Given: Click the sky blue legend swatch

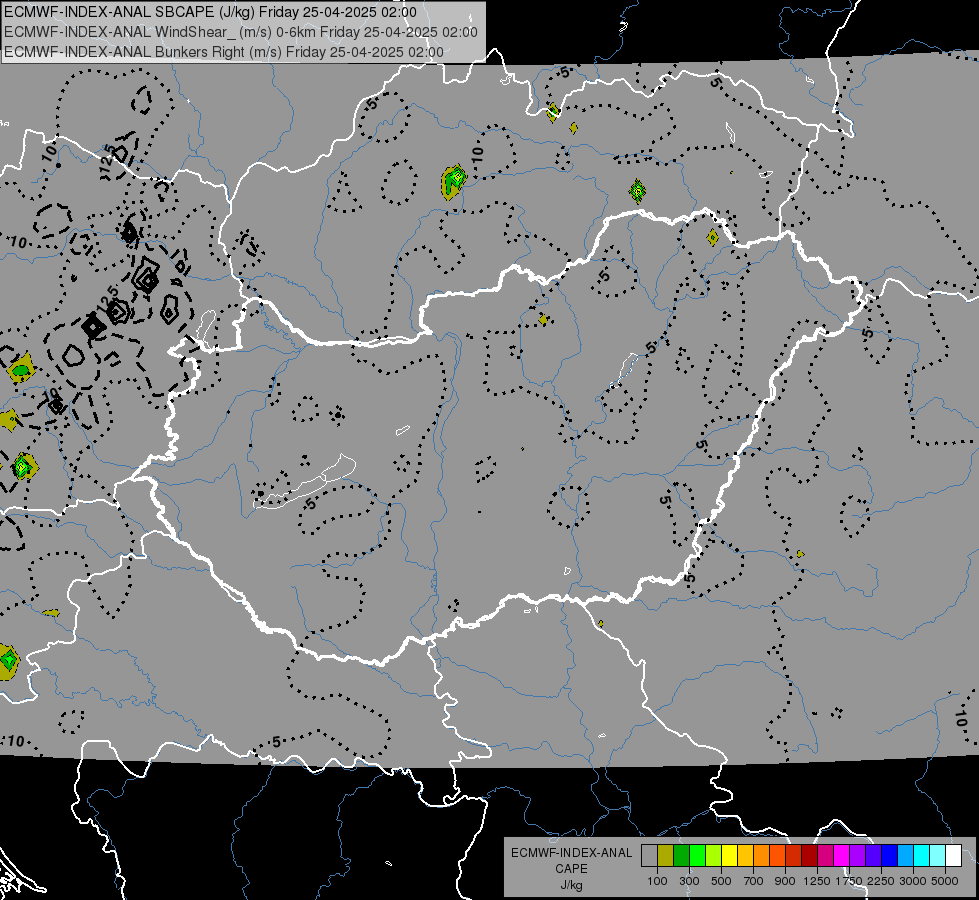Looking at the screenshot, I should [x=905, y=856].
